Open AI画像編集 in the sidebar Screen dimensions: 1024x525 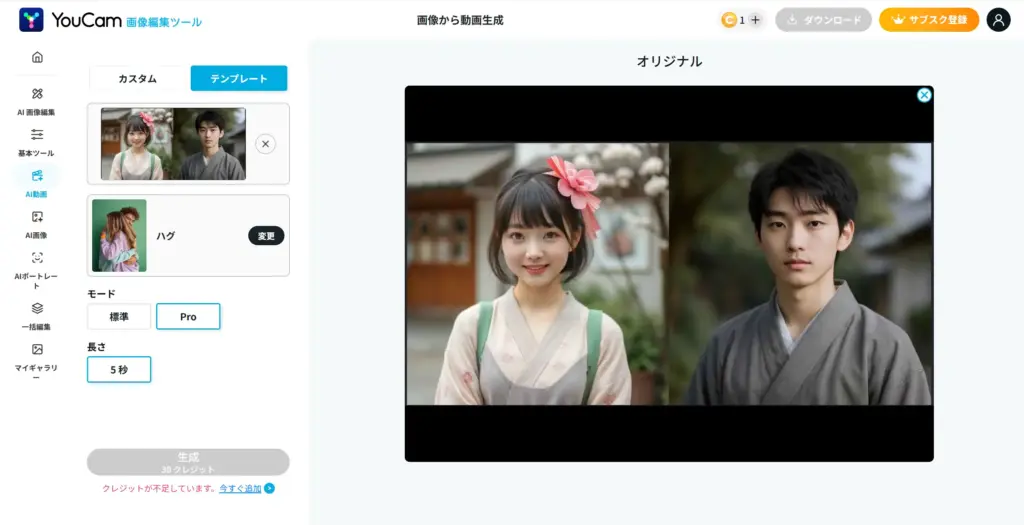(37, 102)
